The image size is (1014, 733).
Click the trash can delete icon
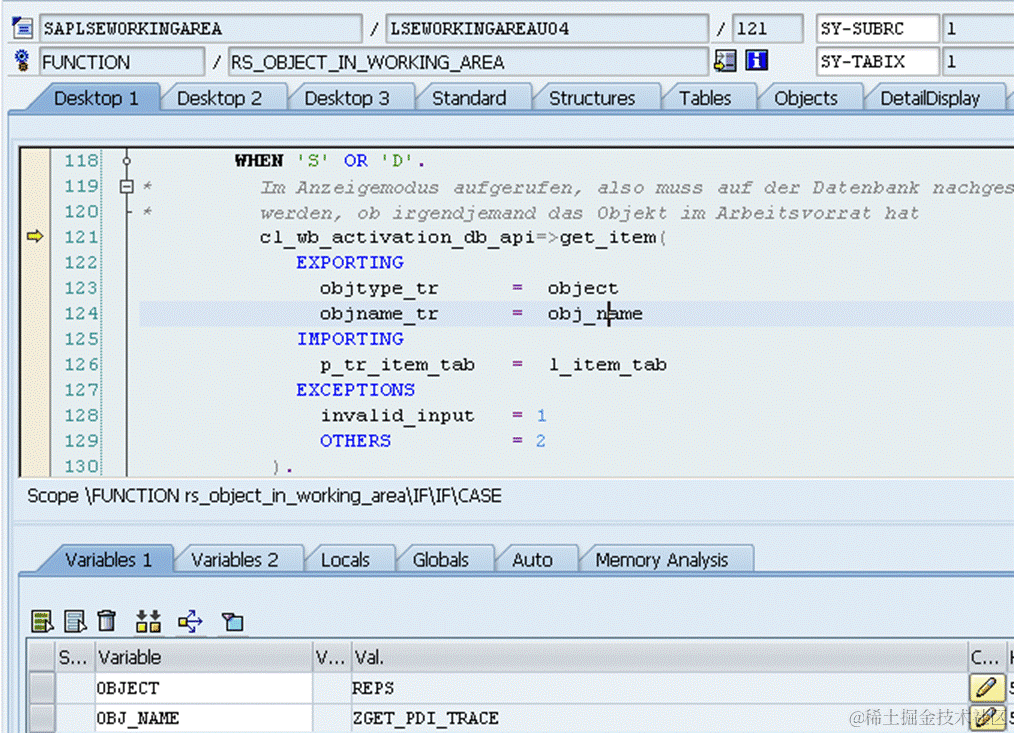(107, 620)
